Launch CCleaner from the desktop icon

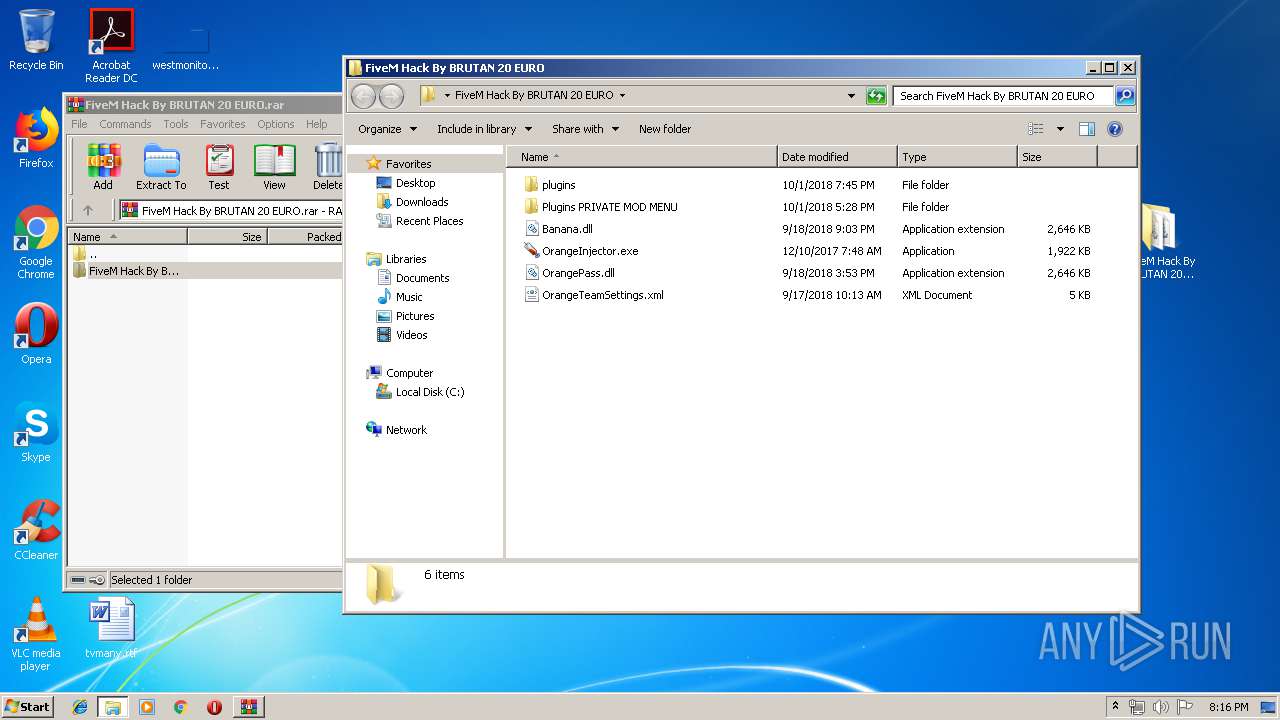click(36, 530)
